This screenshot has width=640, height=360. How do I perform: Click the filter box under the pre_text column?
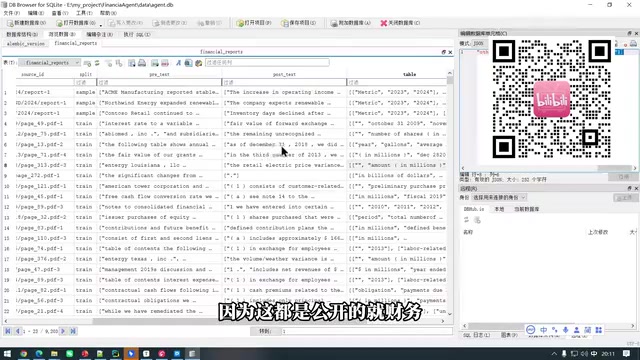[159, 82]
